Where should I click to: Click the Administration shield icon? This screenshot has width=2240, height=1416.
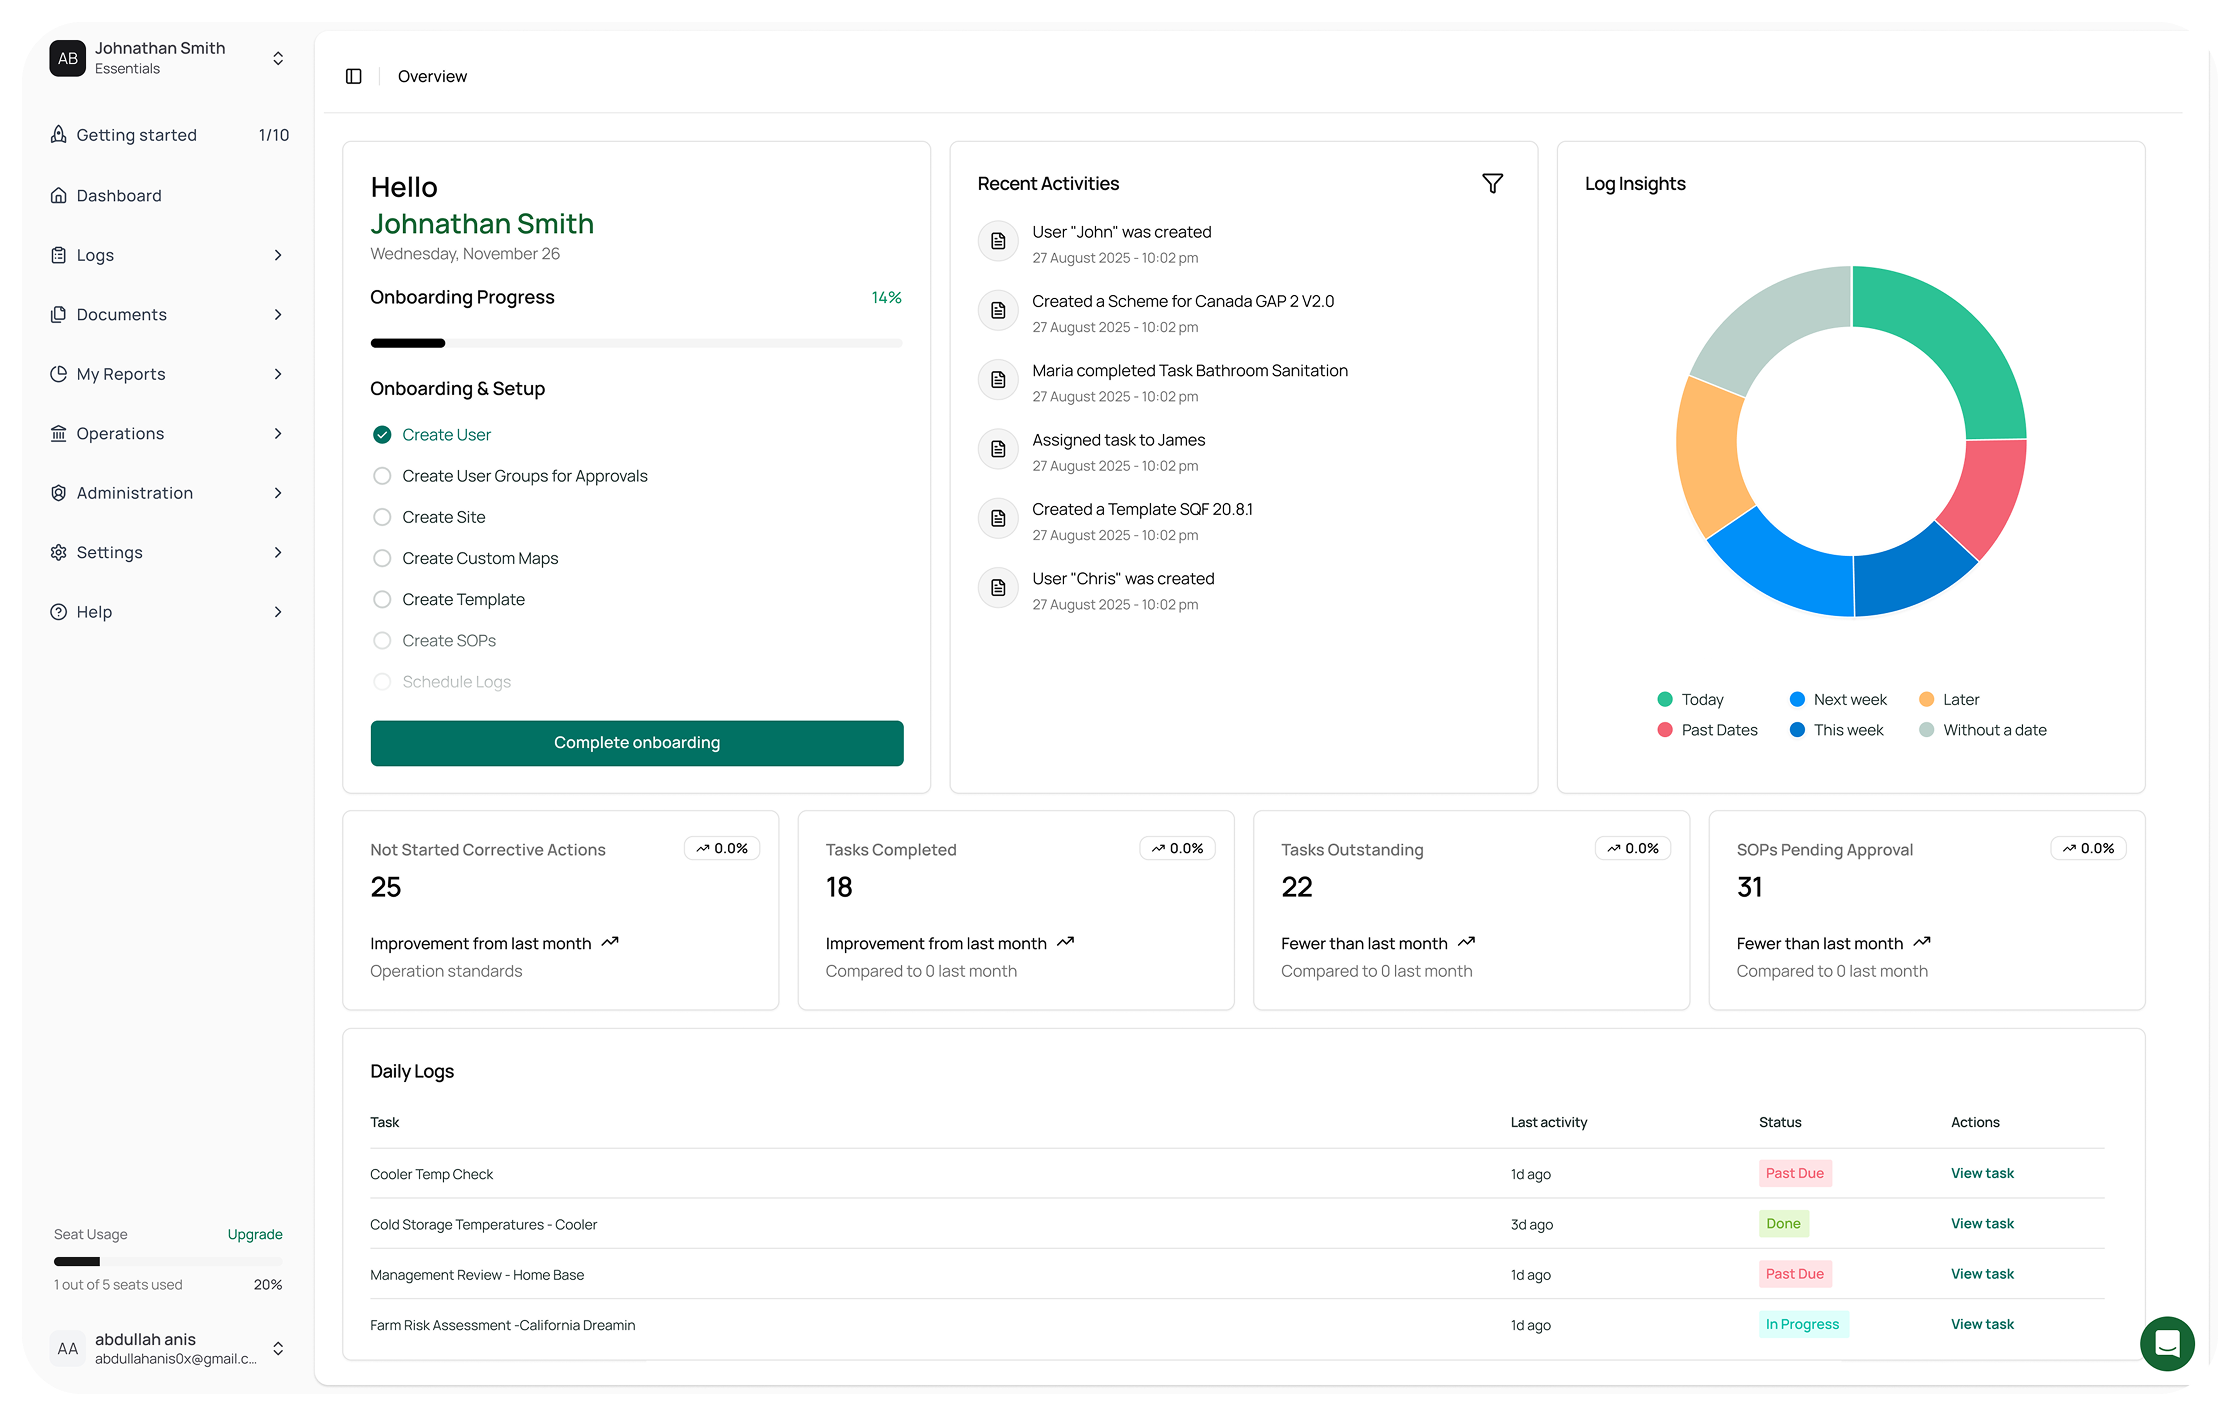59,492
